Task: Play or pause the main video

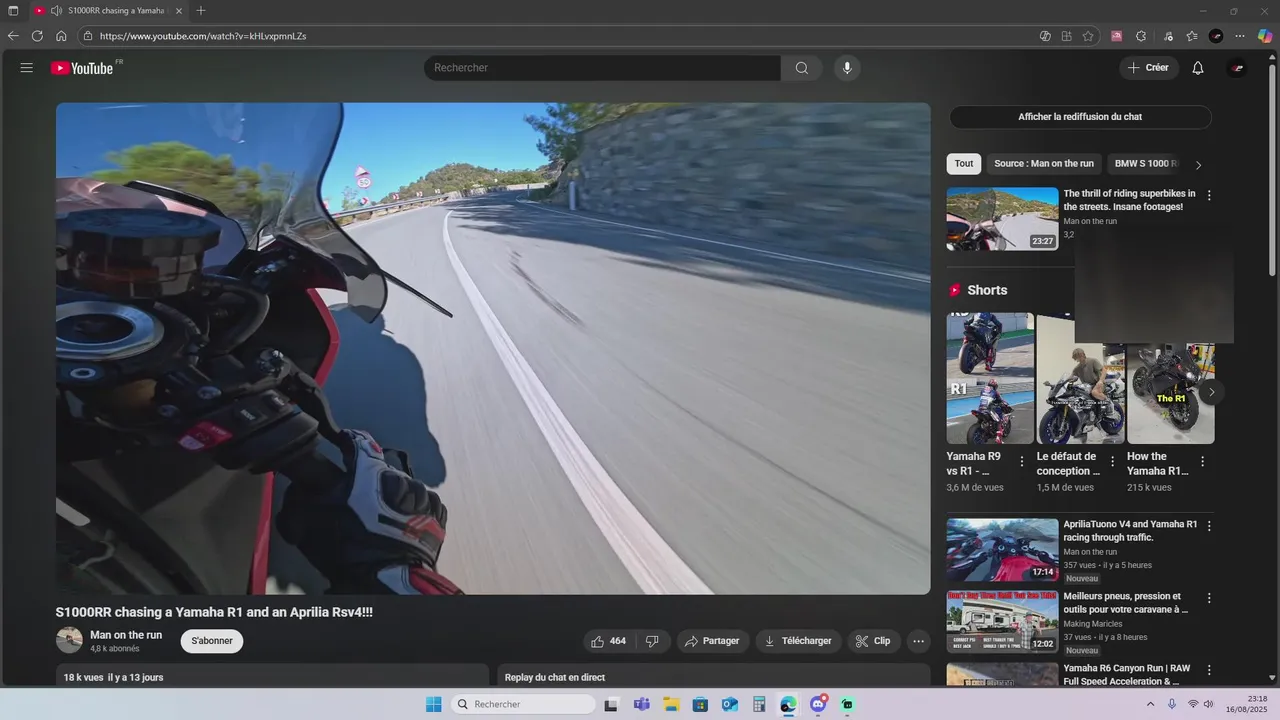Action: coord(493,349)
